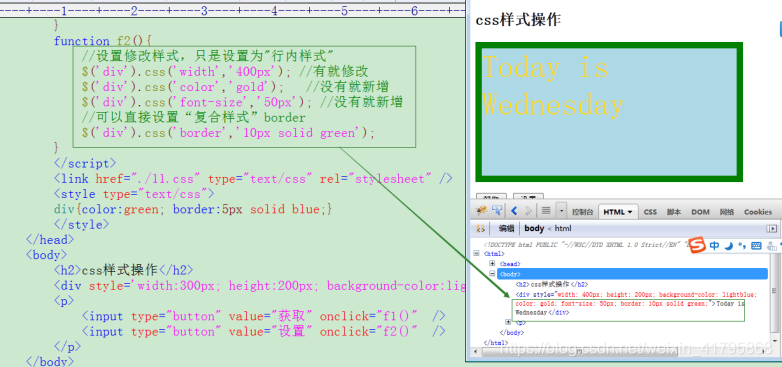Click the scroll-down arrow in Firebug panel

coord(775,341)
